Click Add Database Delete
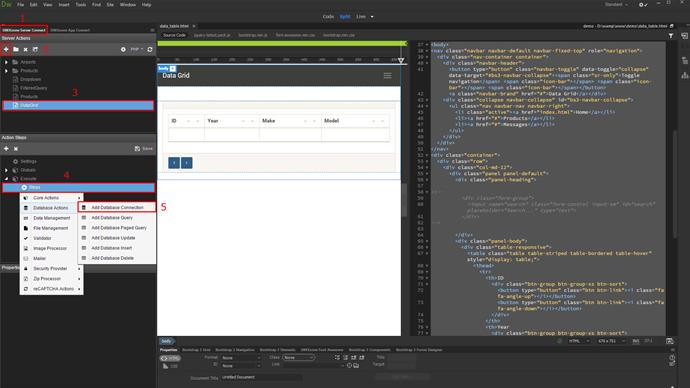The image size is (690, 388). [117, 258]
